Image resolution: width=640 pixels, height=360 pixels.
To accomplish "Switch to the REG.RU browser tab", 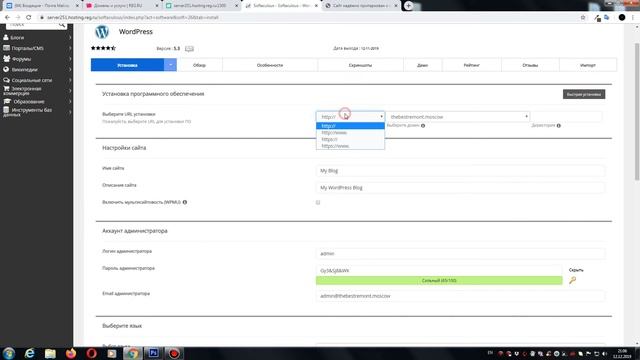I will point(121,6).
